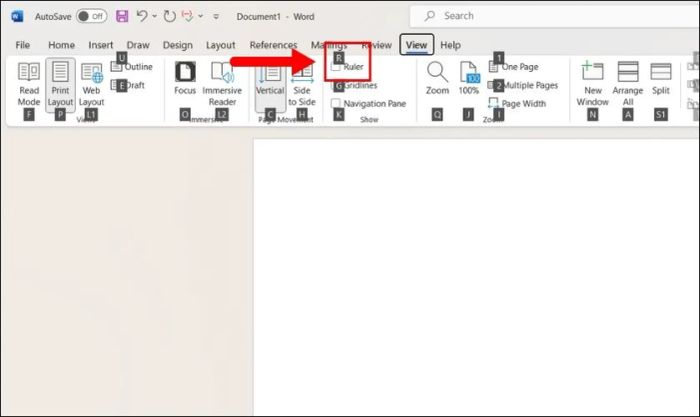Open the File tab
The image size is (700, 417).
coord(22,45)
